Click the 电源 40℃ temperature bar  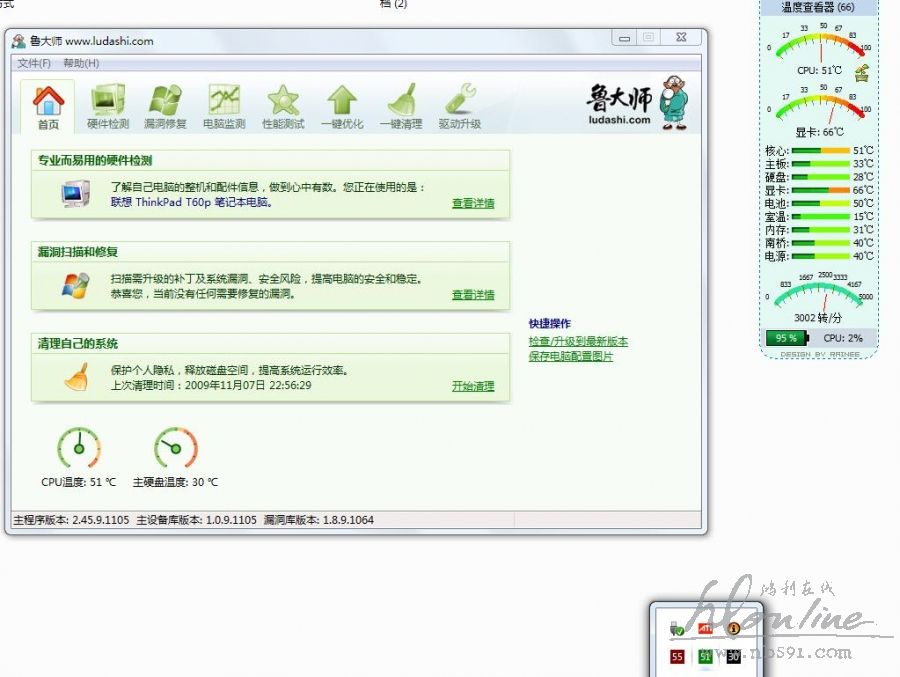click(820, 256)
